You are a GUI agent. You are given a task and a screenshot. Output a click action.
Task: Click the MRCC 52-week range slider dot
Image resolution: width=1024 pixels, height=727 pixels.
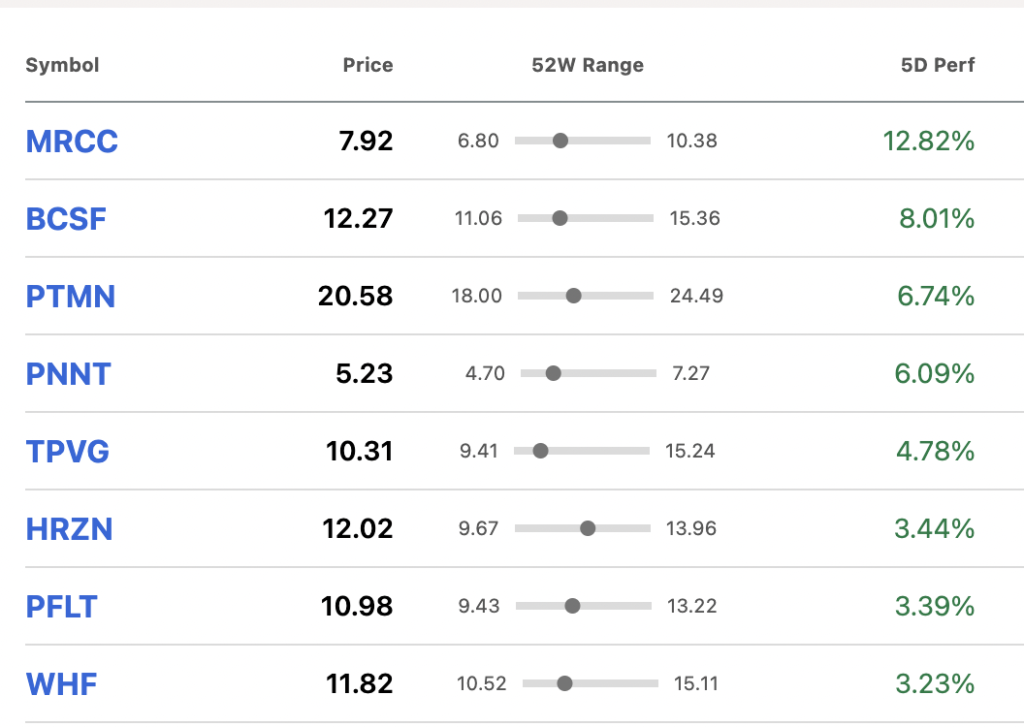(x=560, y=140)
